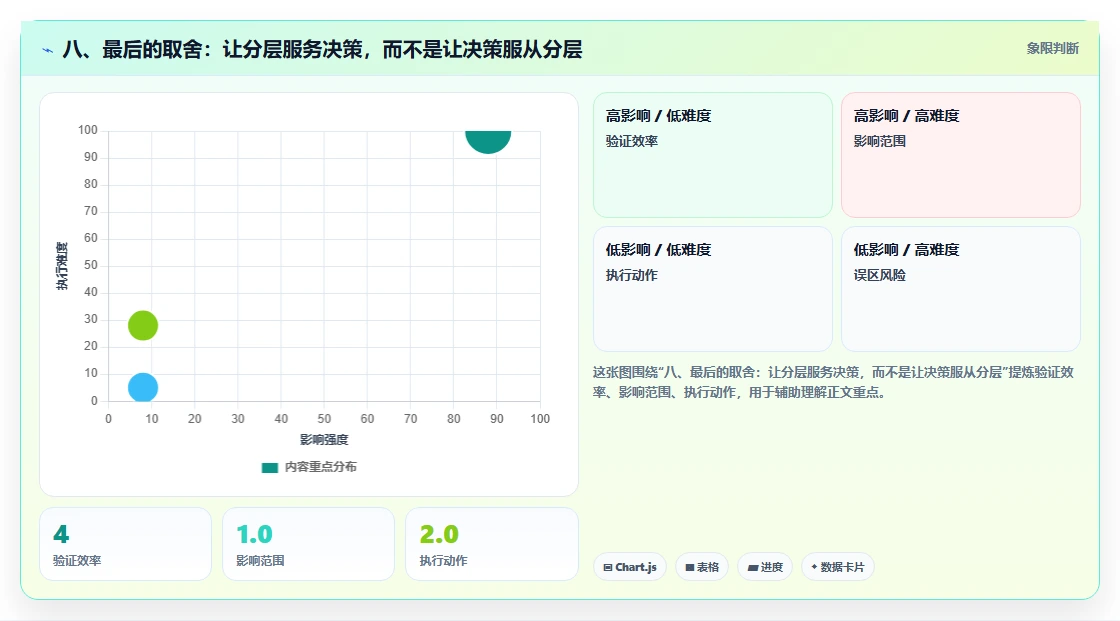This screenshot has height=621, width=1120.
Task: Open the 低影响 / 低难度 quadrant card
Action: tap(713, 289)
